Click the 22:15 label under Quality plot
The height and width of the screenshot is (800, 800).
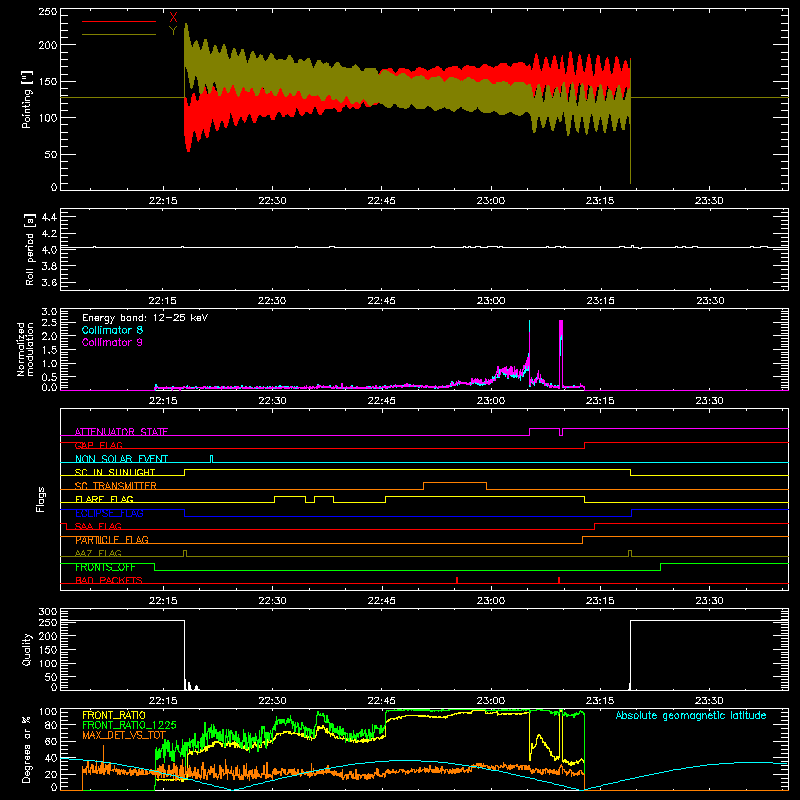(x=163, y=701)
